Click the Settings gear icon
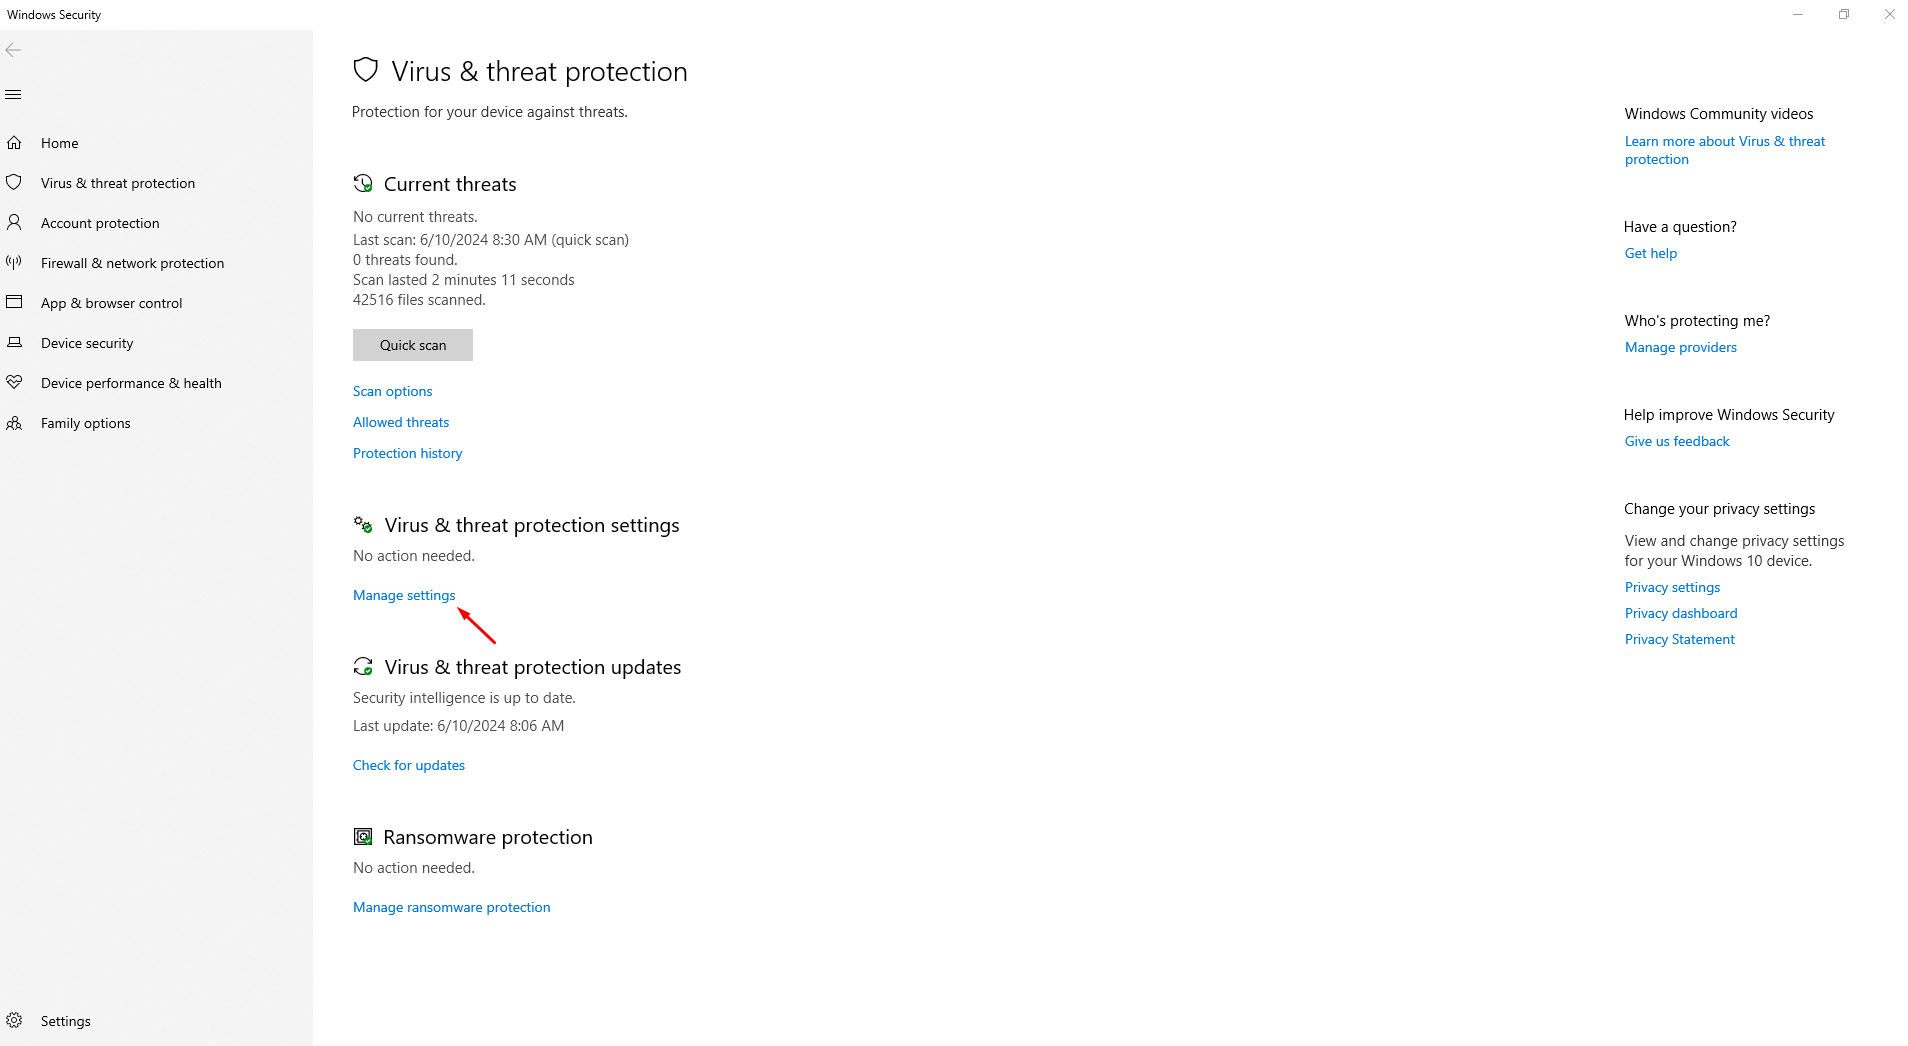This screenshot has height=1046, width=1908. pyautogui.click(x=14, y=1020)
